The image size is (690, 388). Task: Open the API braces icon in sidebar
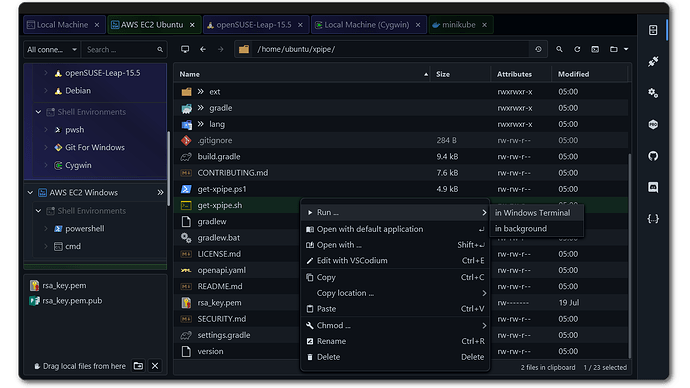(653, 219)
